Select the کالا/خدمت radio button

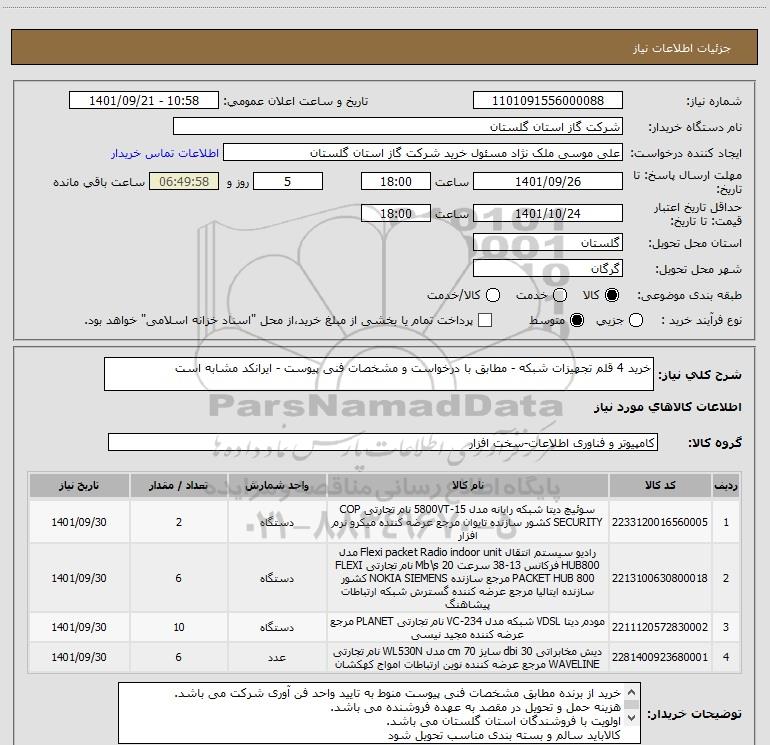tap(493, 295)
